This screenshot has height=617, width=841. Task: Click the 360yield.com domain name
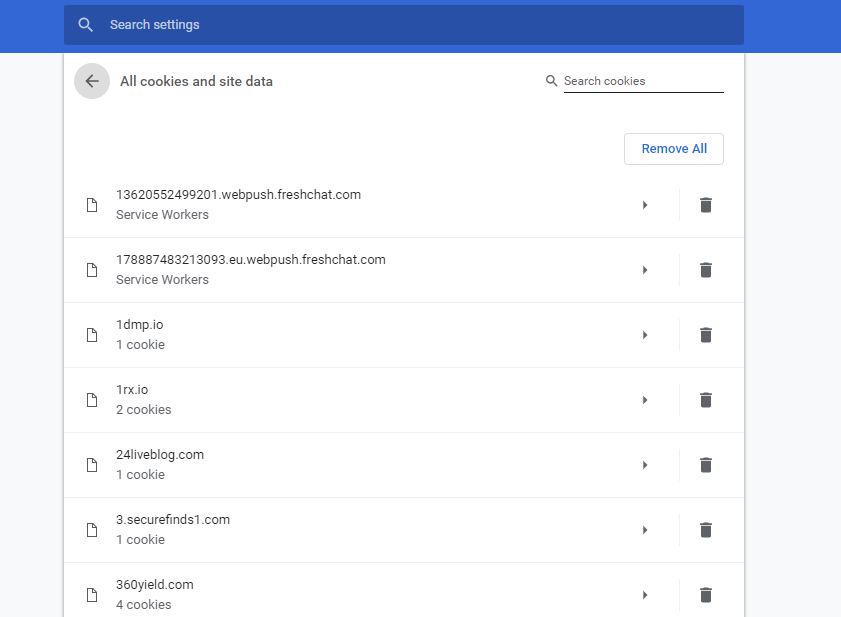(154, 584)
